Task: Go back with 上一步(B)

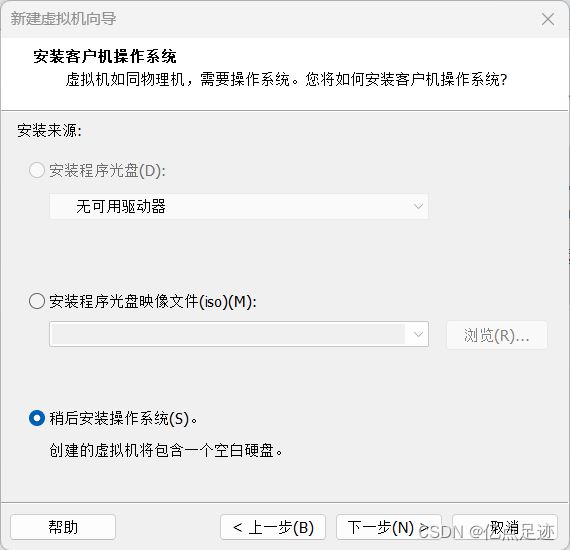Action: point(273,527)
